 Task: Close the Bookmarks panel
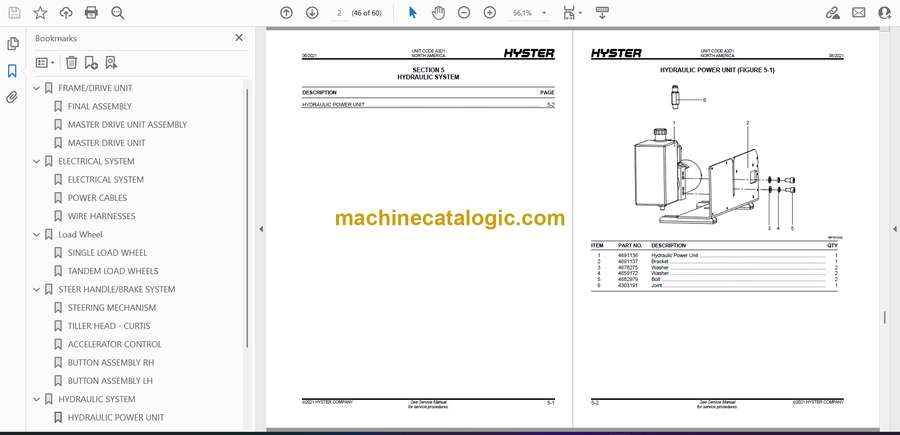pos(239,38)
